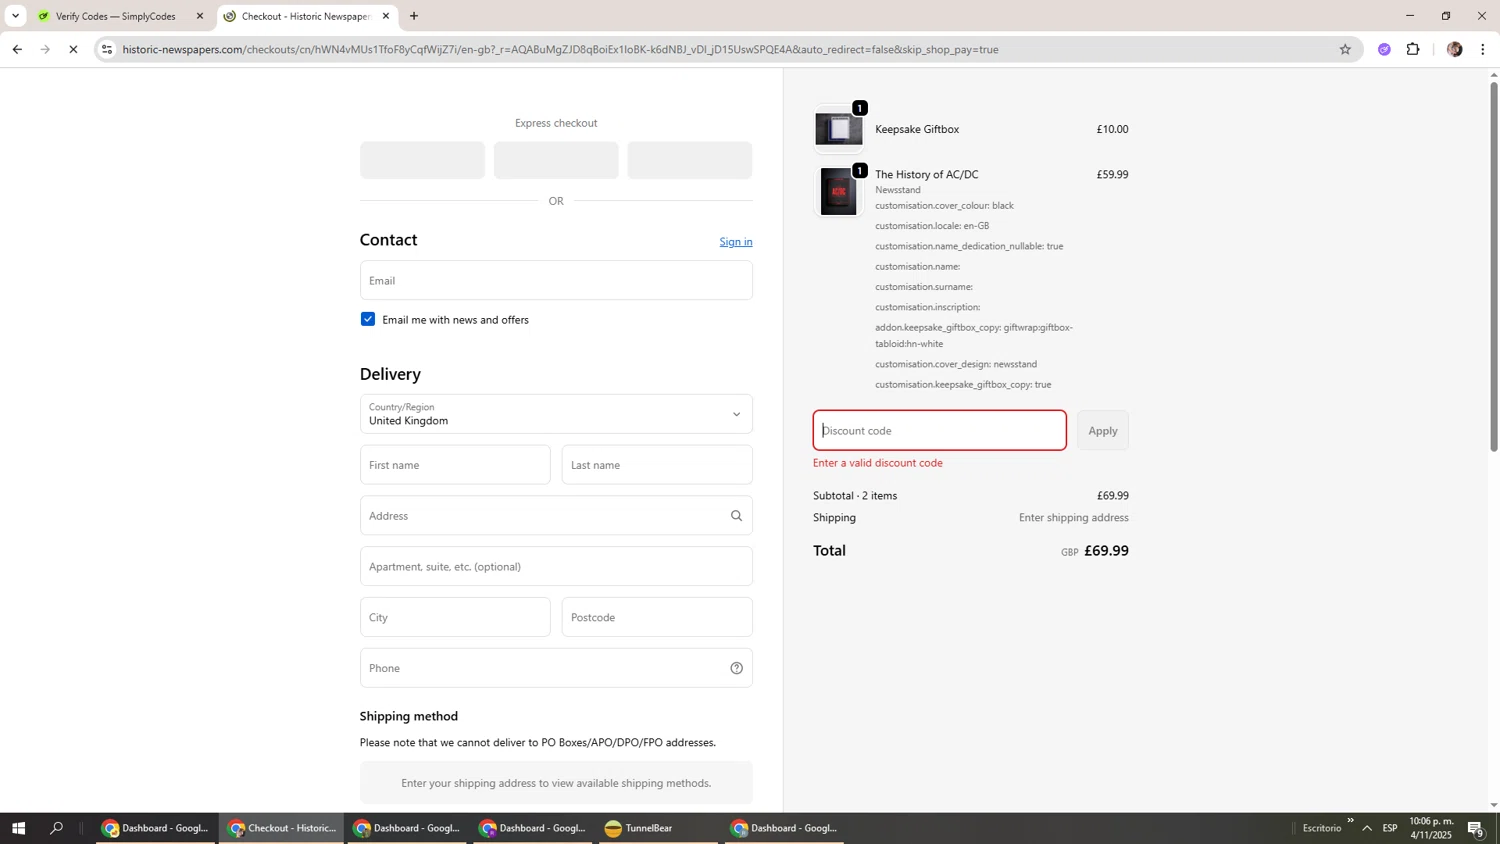Click The History of AC/DC thumbnail
Viewport: 1500px width, 844px height.
point(838,192)
